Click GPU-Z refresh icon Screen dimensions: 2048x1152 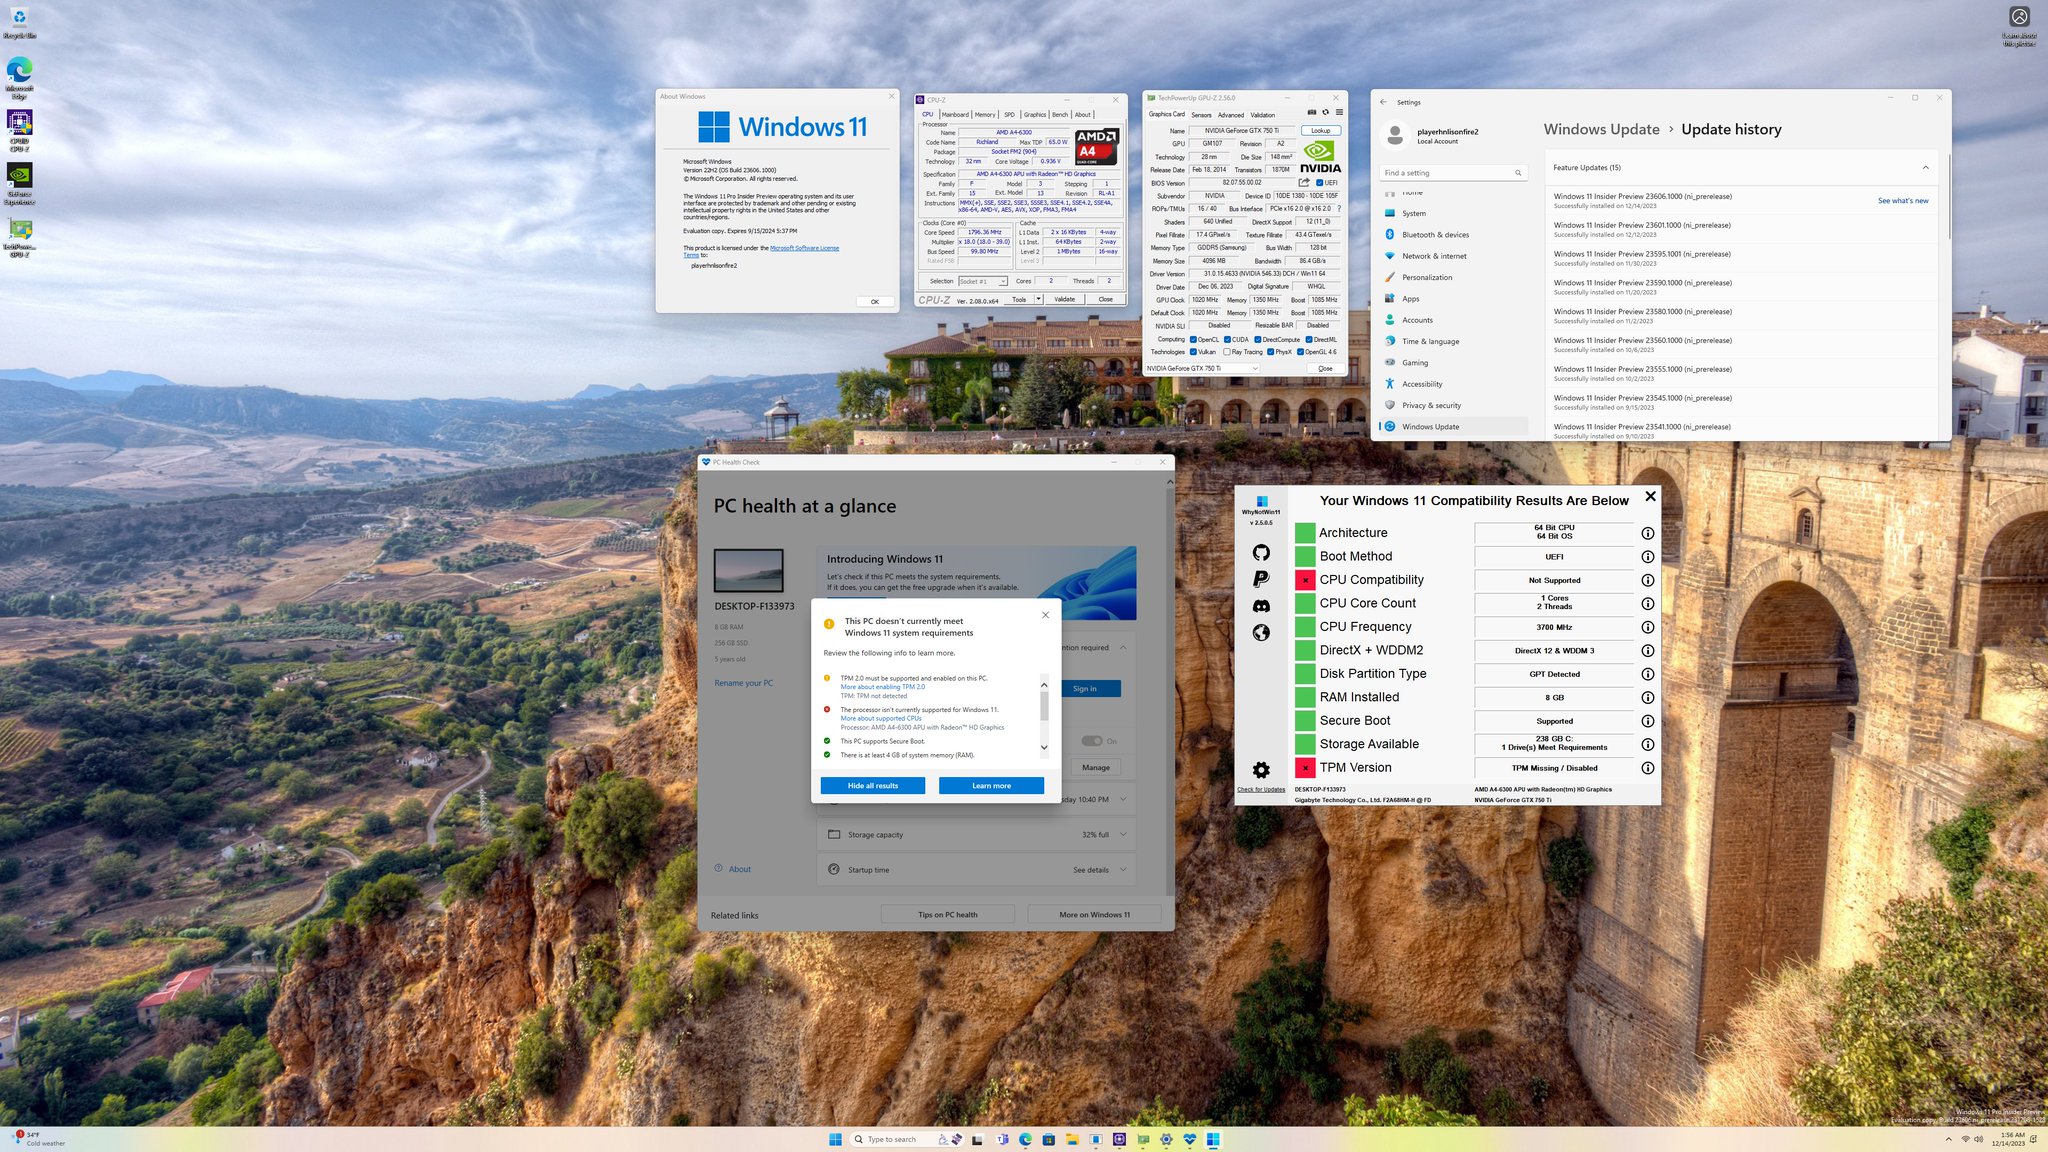coord(1325,112)
